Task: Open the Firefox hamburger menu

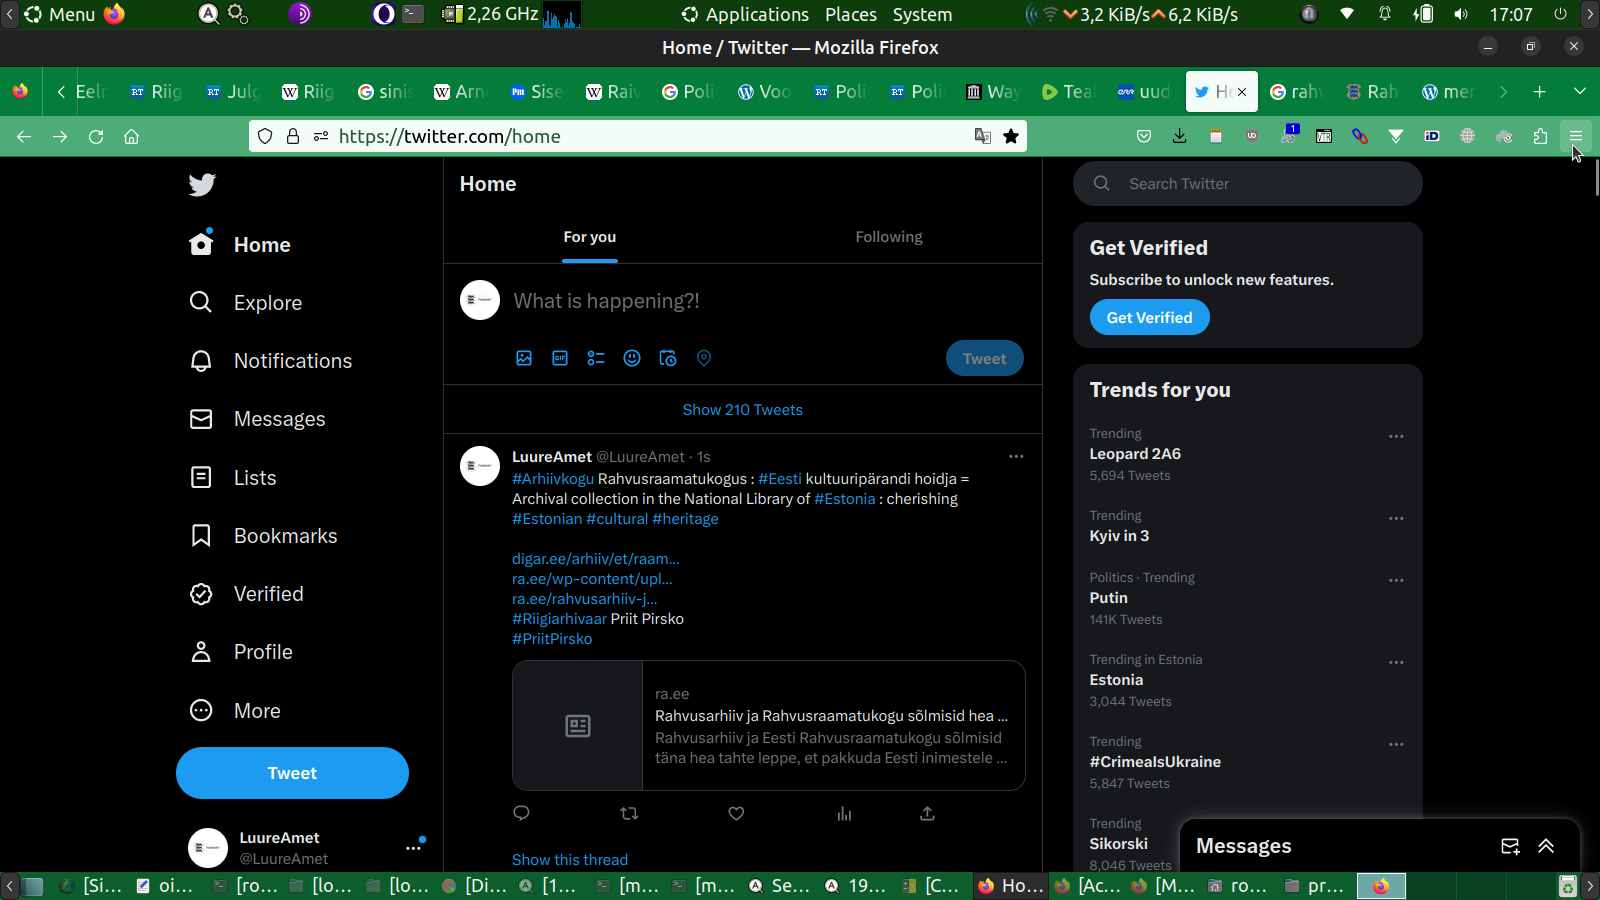Action: tap(1576, 137)
